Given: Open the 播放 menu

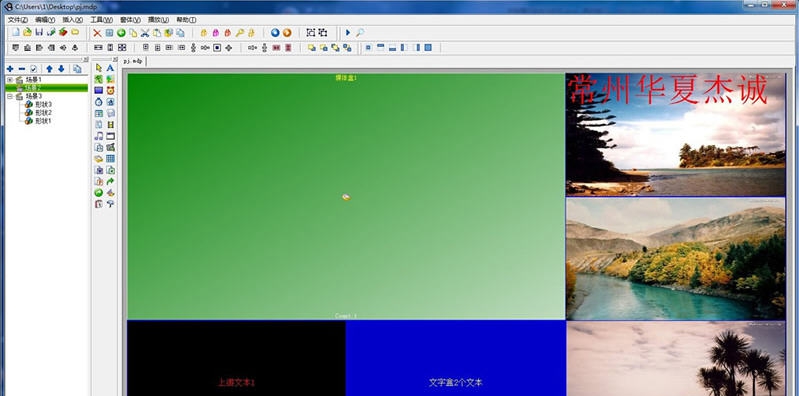Looking at the screenshot, I should click(158, 20).
